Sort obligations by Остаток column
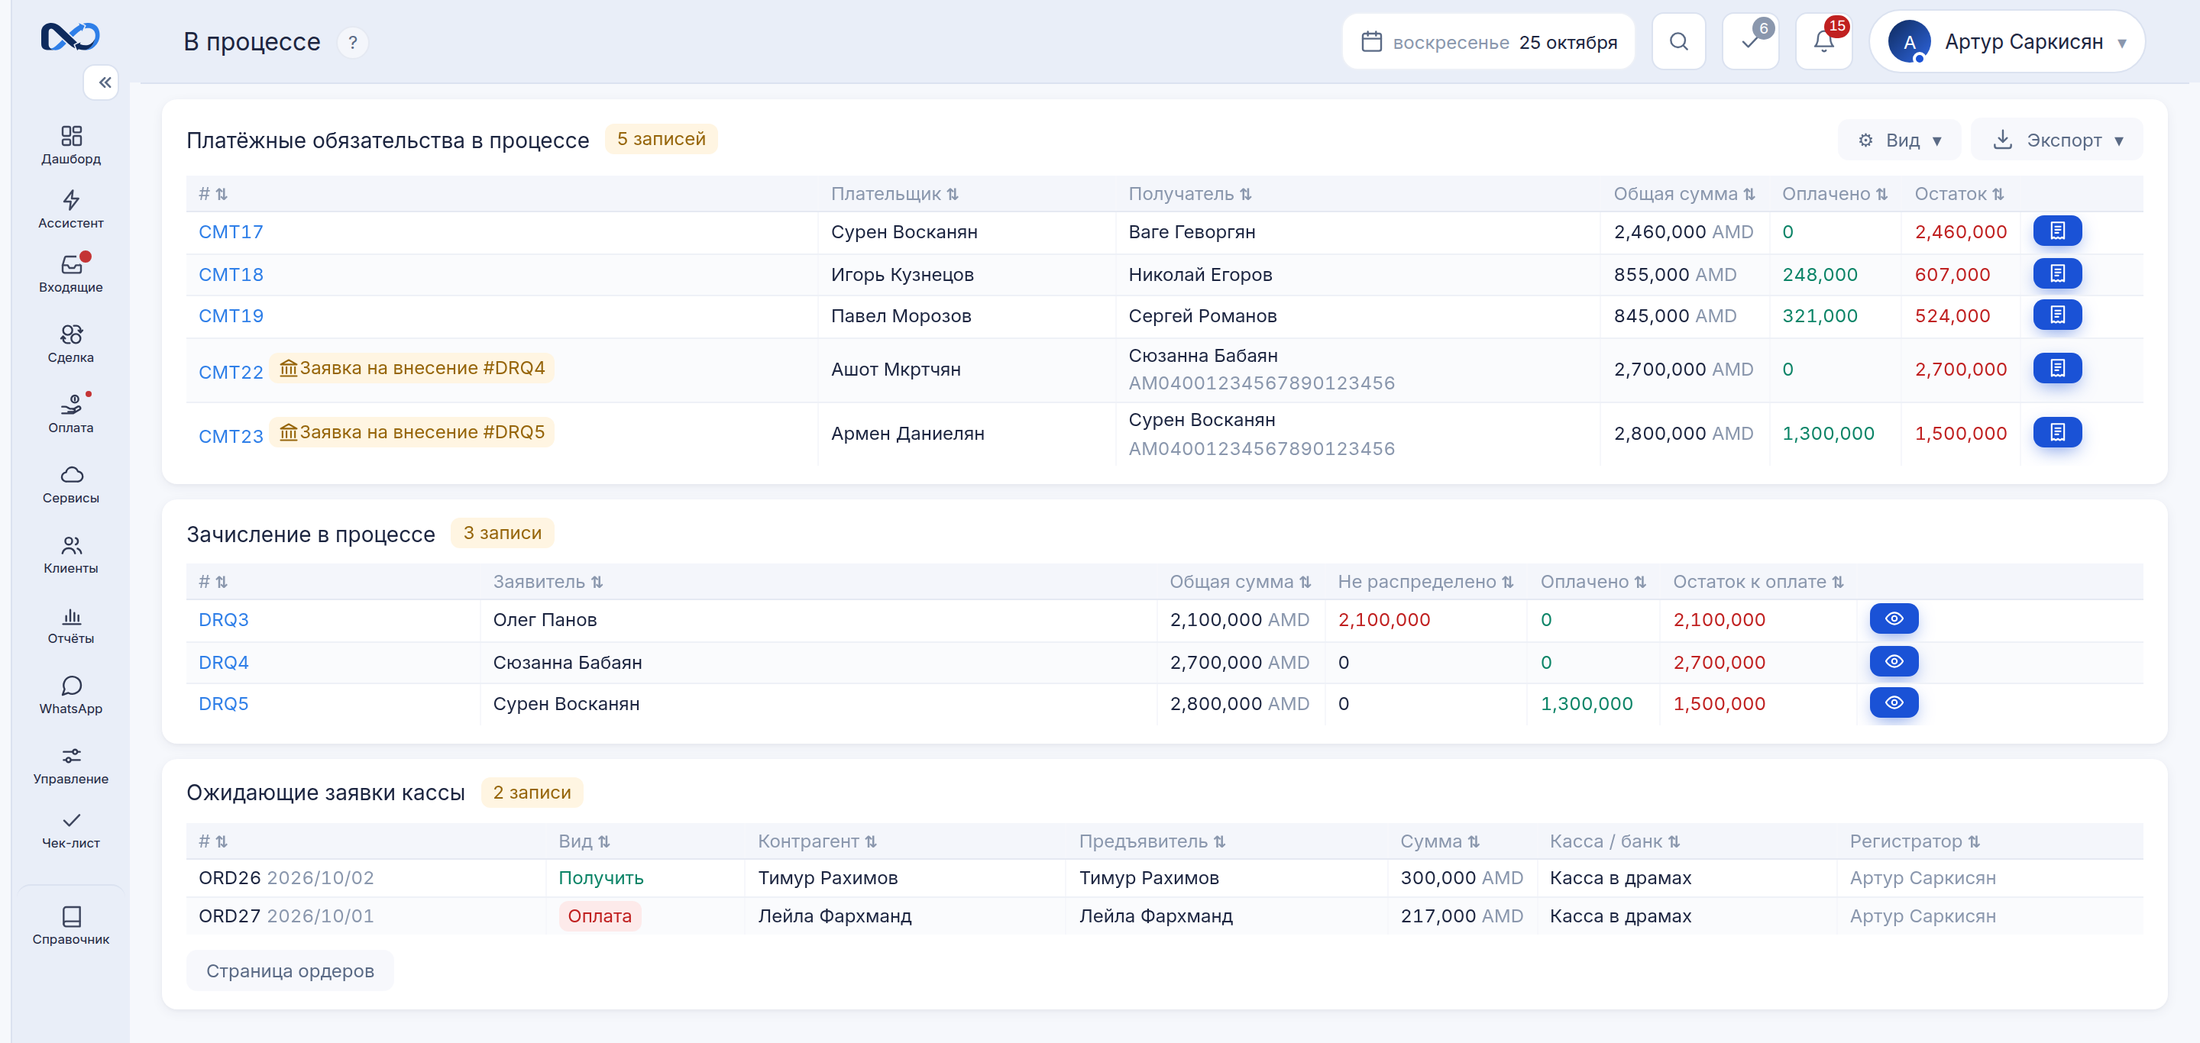2200x1043 pixels. 1958,194
